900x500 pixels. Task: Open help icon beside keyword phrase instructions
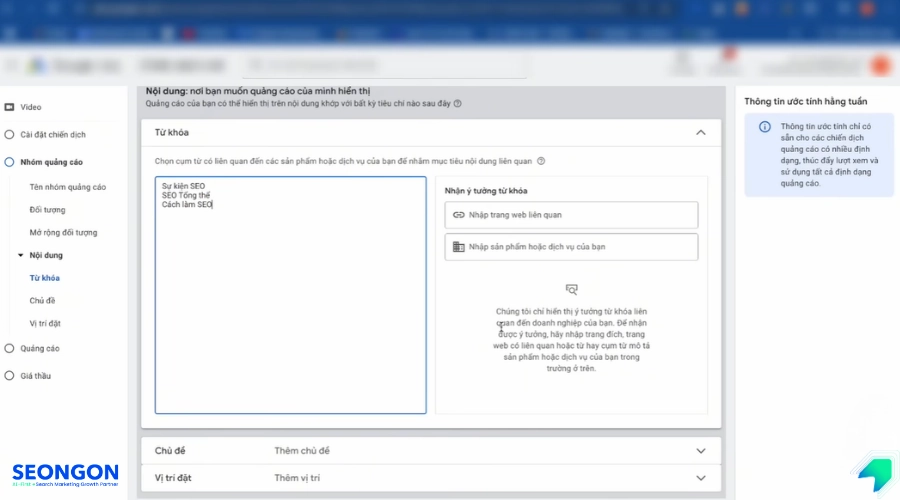pos(541,161)
